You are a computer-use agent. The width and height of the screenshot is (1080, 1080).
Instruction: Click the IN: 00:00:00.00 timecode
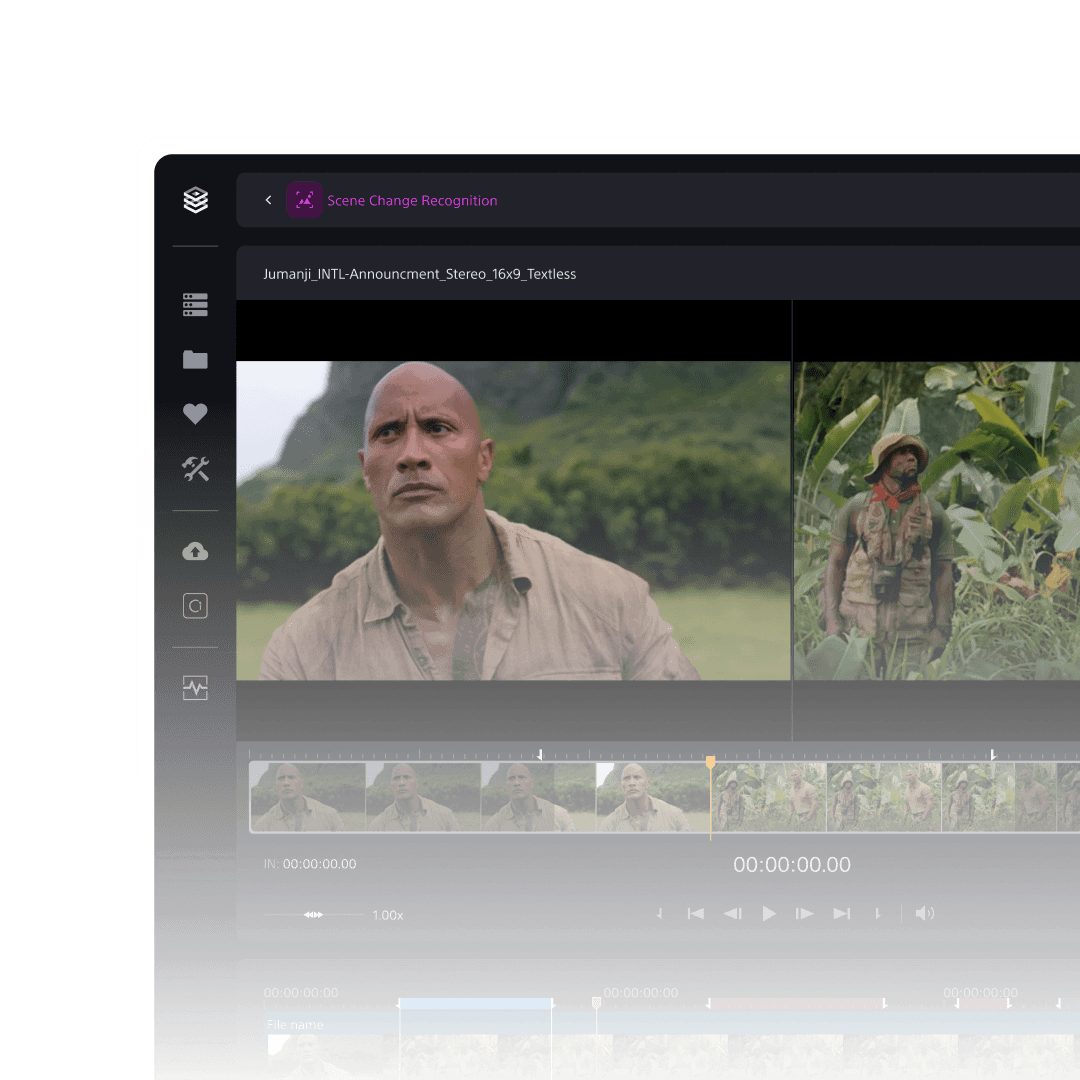click(310, 864)
